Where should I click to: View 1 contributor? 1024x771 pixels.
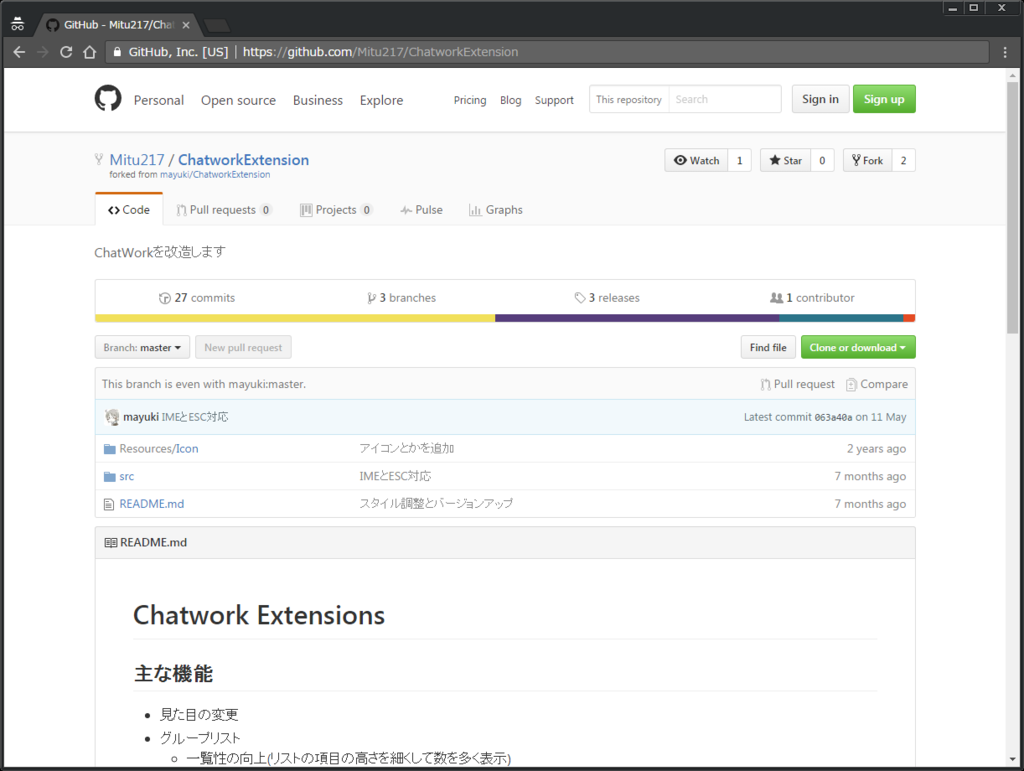[x=812, y=298]
